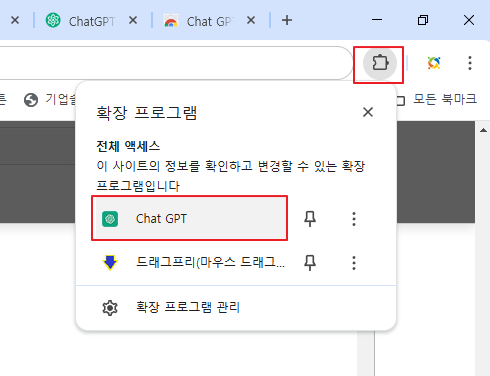Close the Chrome window
Viewport: 490px width, 376px height.
point(469,20)
